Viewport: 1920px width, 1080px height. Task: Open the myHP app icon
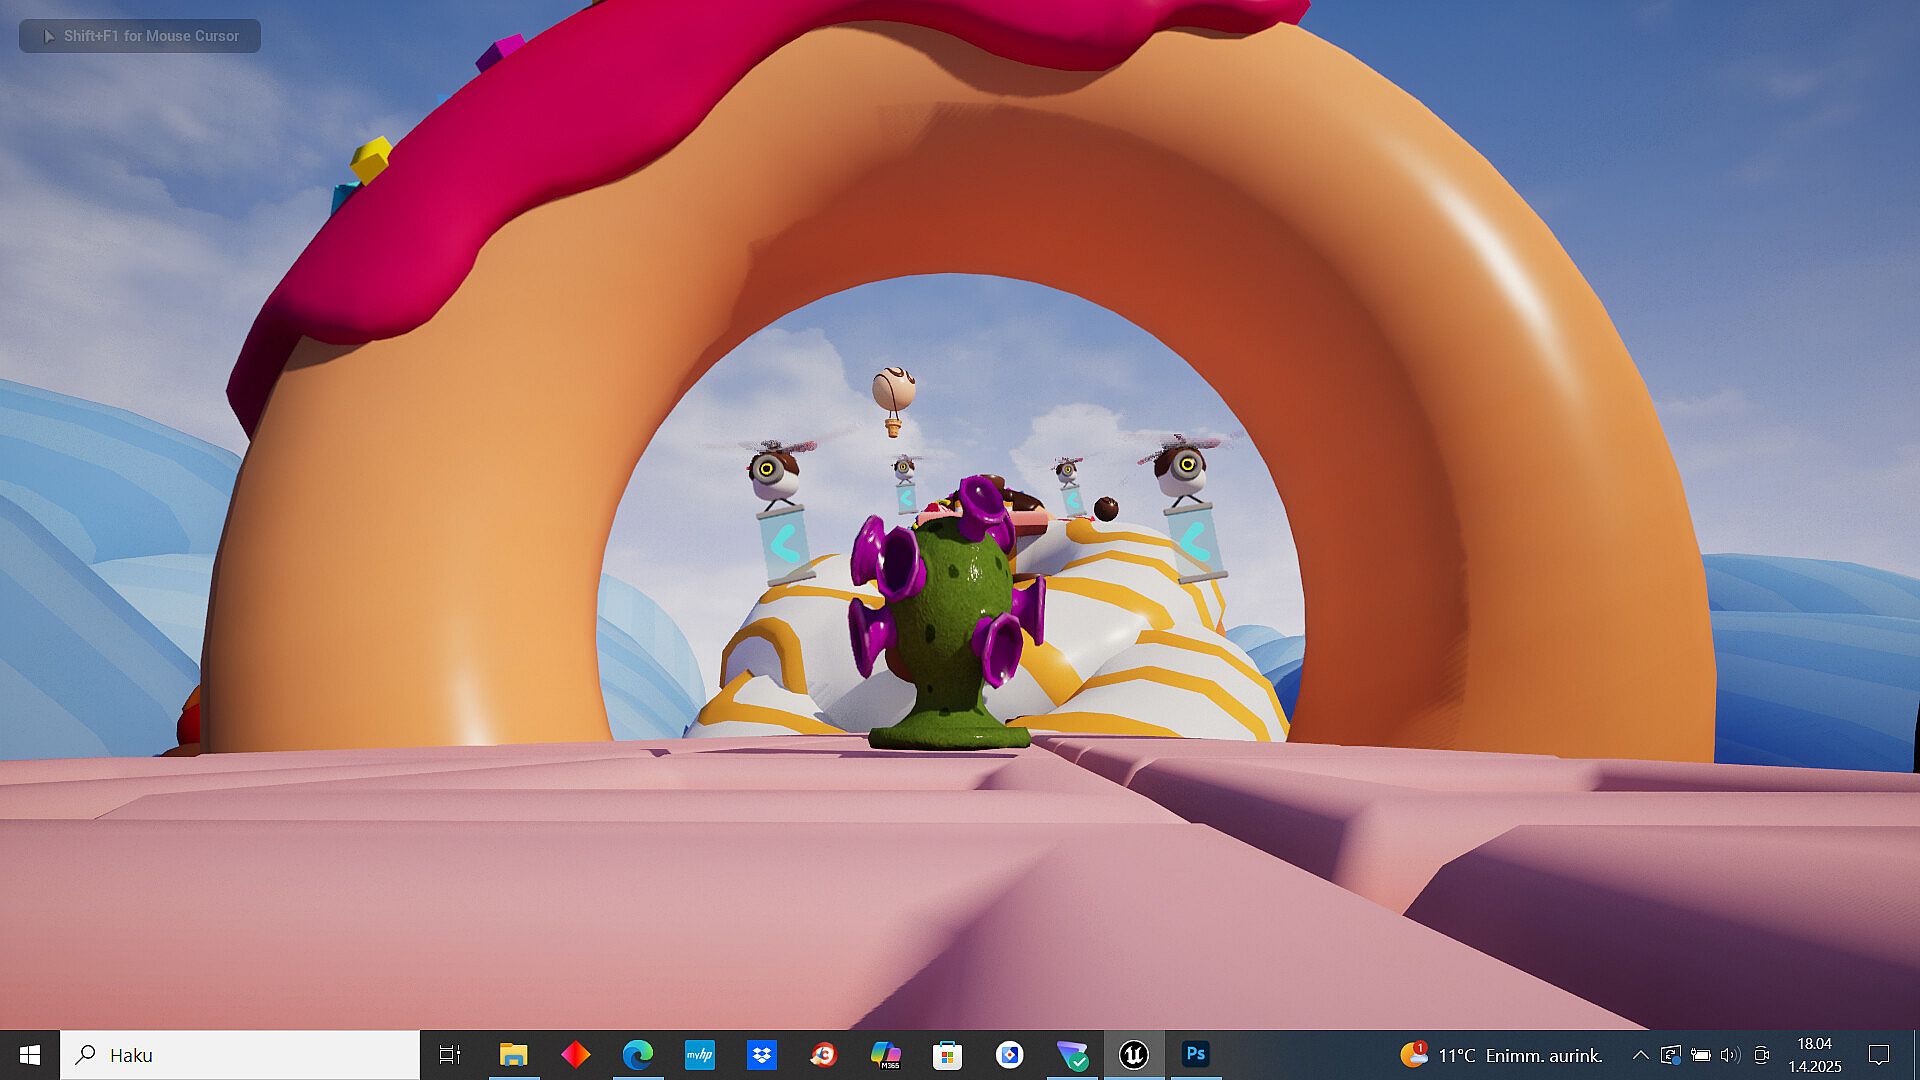(x=699, y=1055)
